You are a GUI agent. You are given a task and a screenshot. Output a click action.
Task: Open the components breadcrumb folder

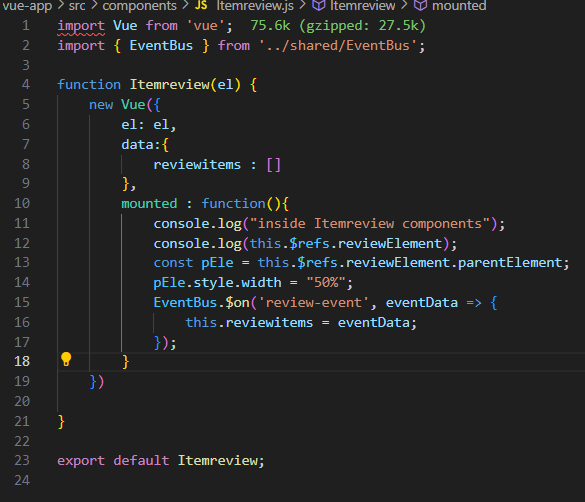click(x=140, y=6)
